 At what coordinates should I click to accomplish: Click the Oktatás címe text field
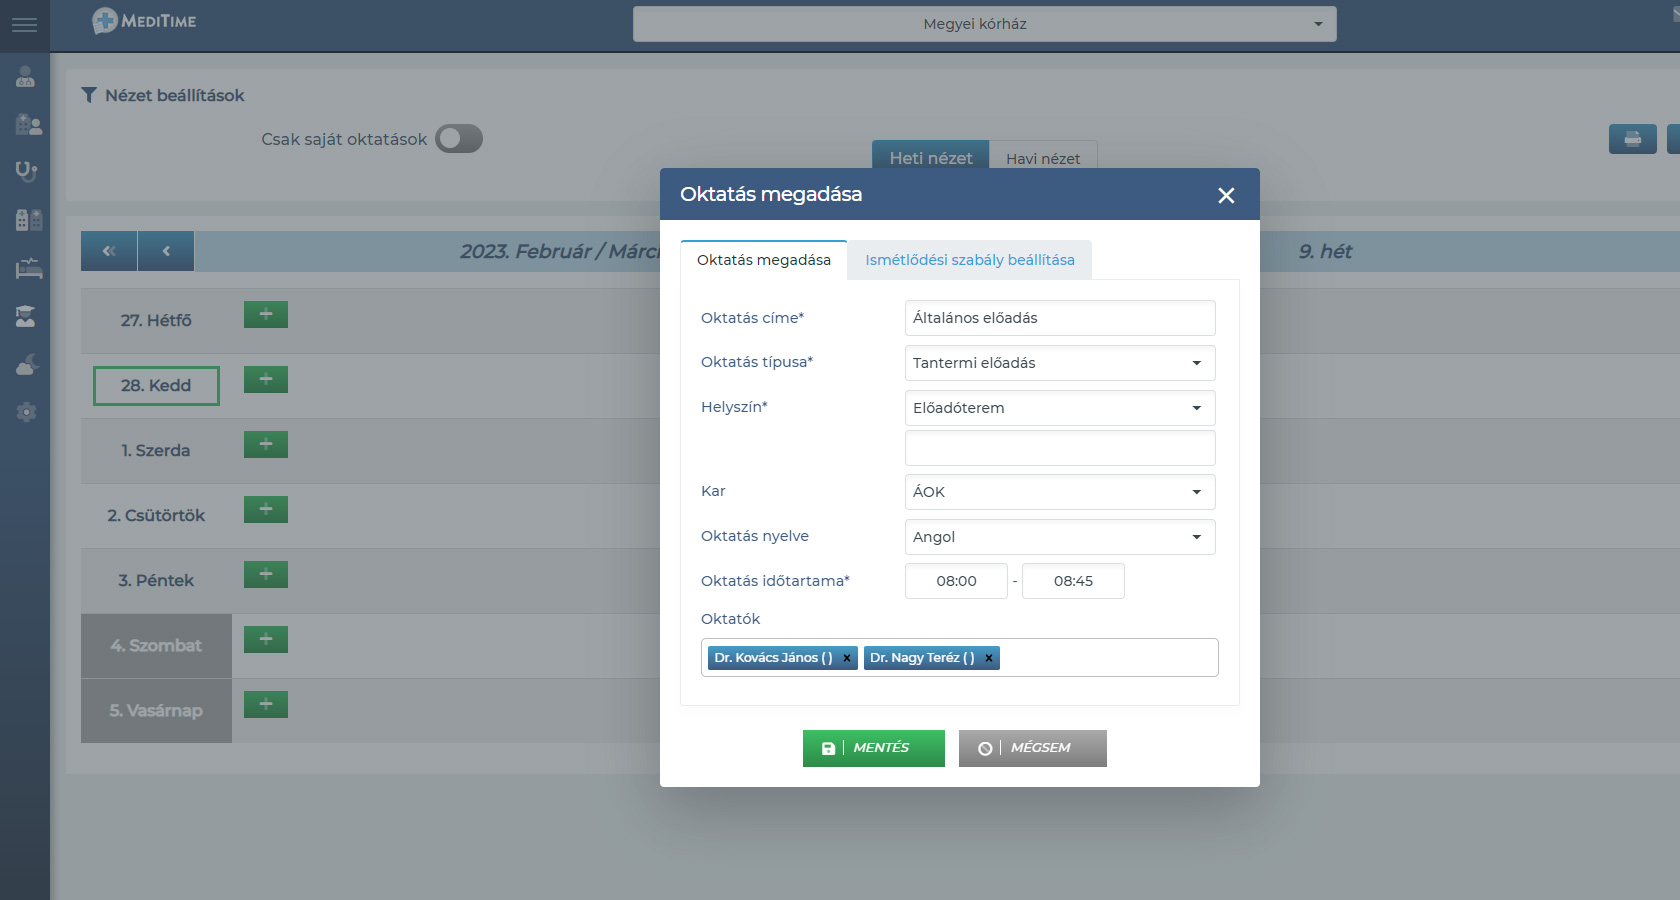coord(1060,318)
